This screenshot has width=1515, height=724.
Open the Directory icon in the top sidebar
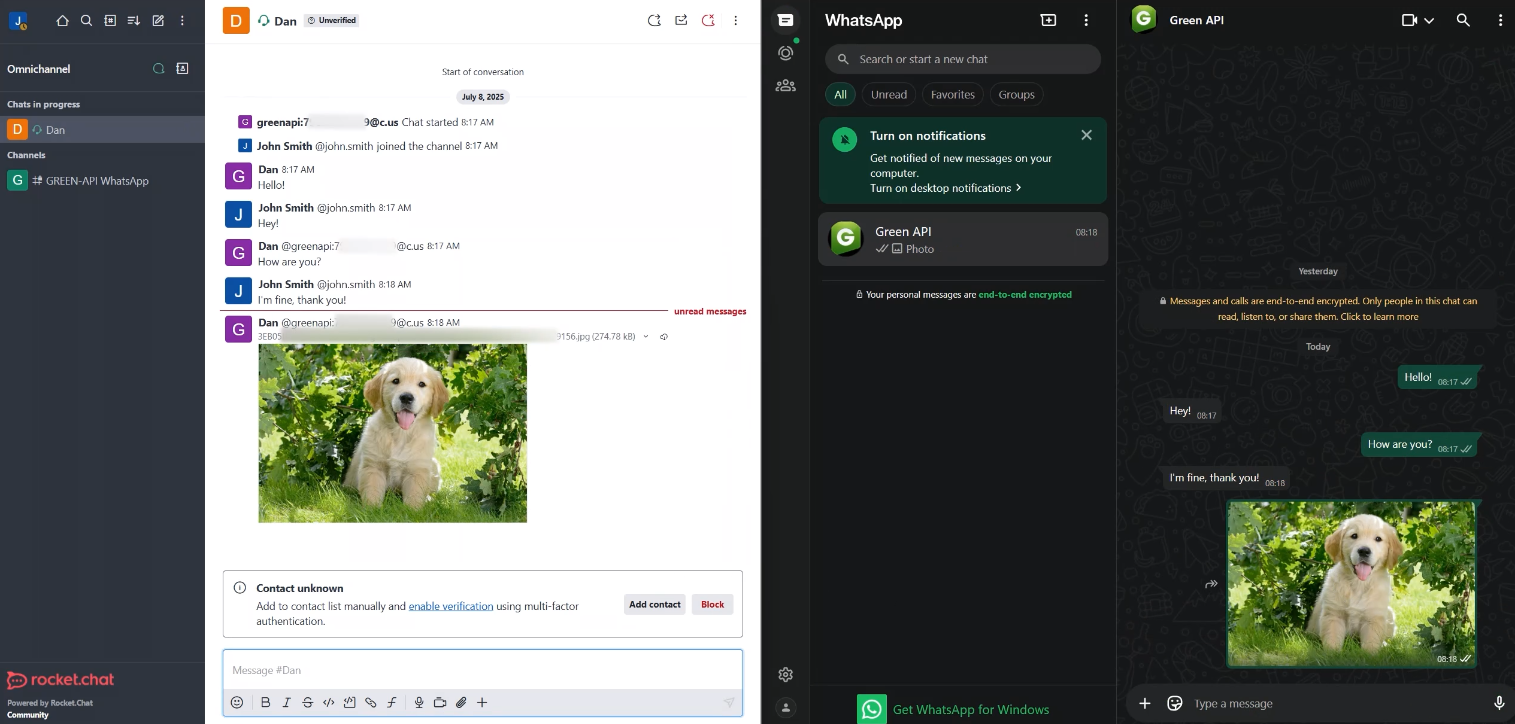pyautogui.click(x=110, y=20)
